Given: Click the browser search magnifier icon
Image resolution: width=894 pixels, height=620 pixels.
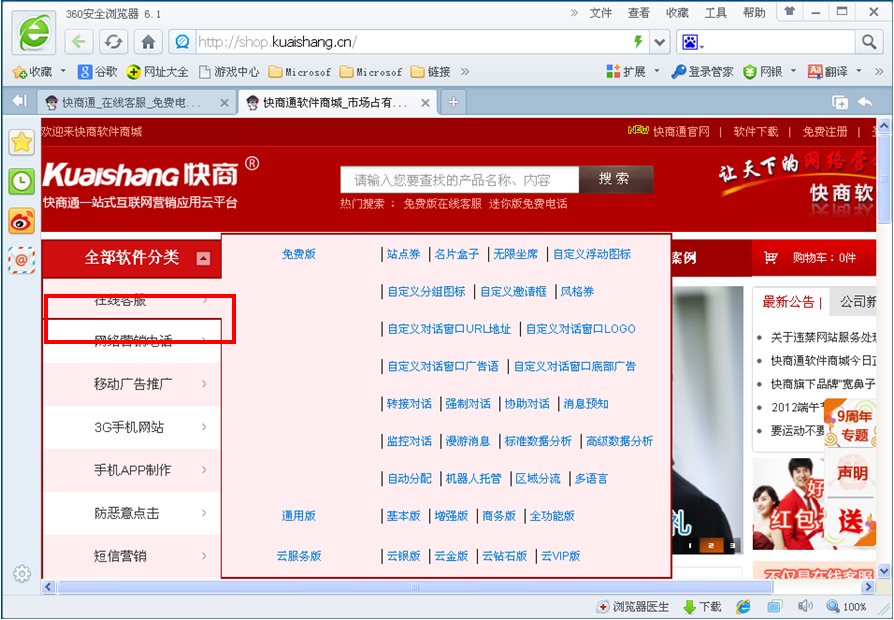Looking at the screenshot, I should tap(869, 42).
